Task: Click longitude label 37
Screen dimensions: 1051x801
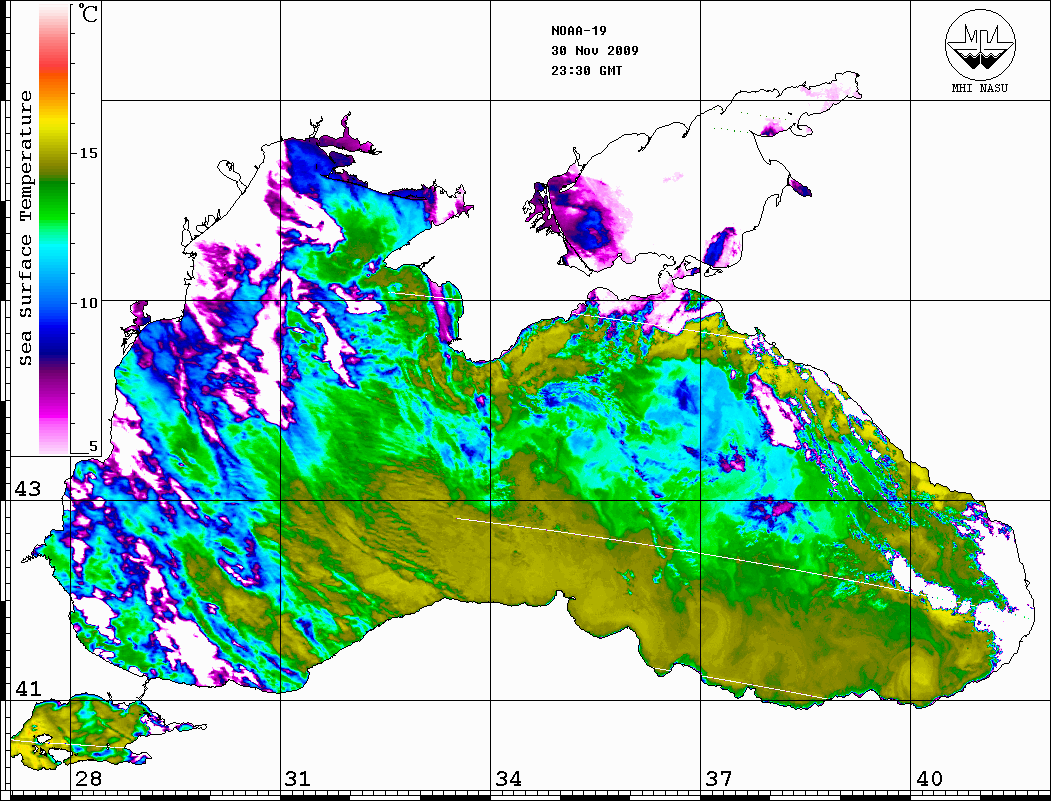Action: [x=719, y=779]
